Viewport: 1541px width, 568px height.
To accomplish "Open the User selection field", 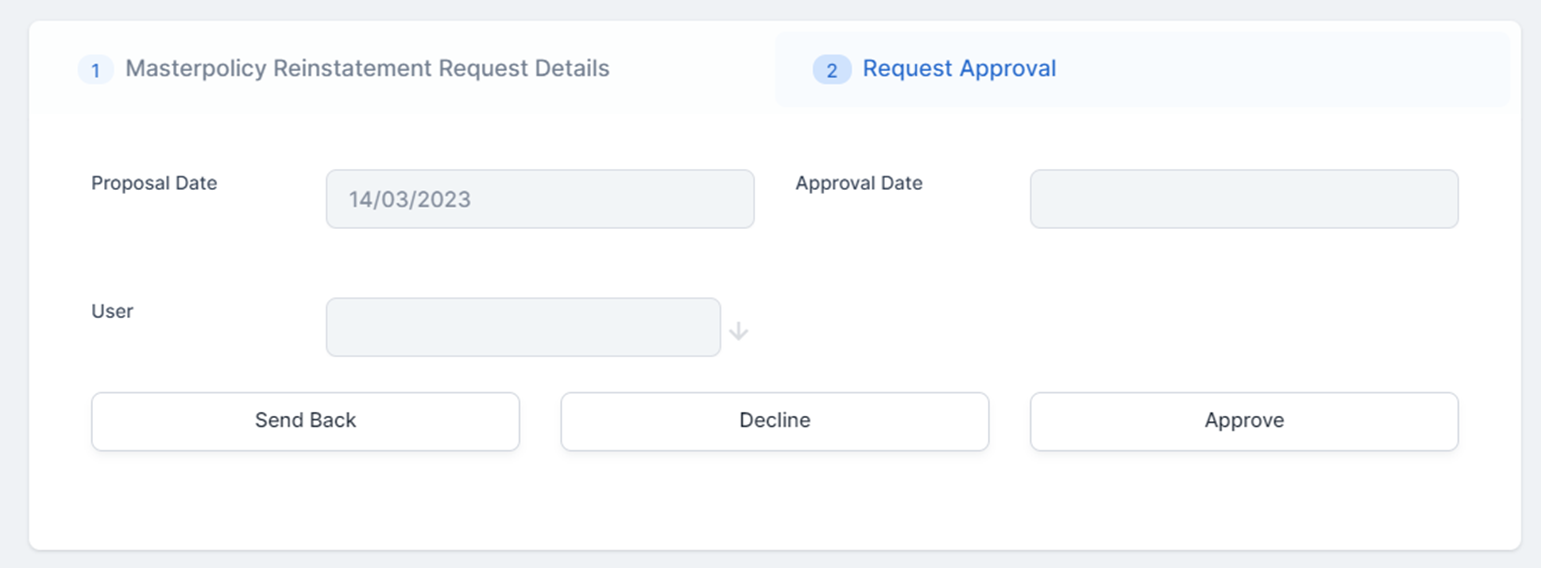I will click(x=522, y=327).
